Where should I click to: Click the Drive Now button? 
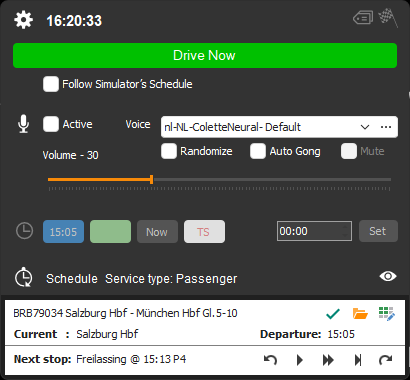click(205, 55)
